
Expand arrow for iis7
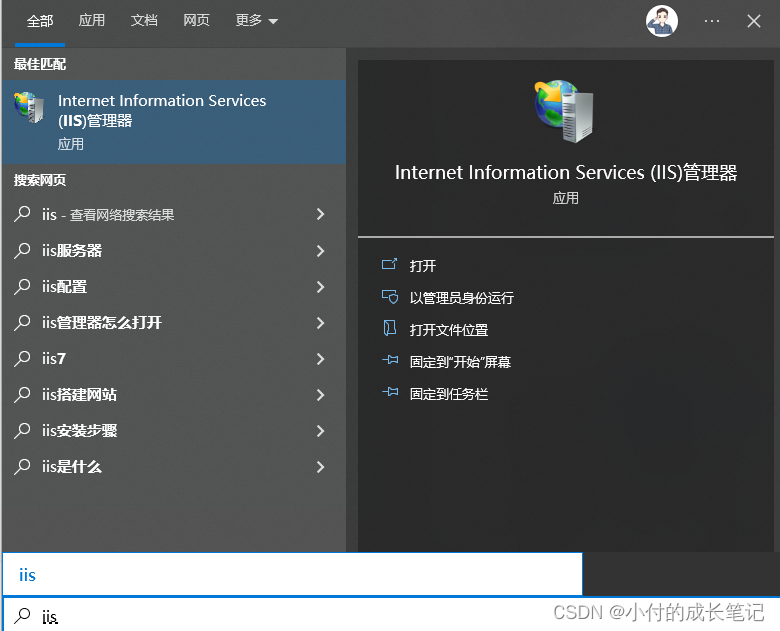[320, 359]
